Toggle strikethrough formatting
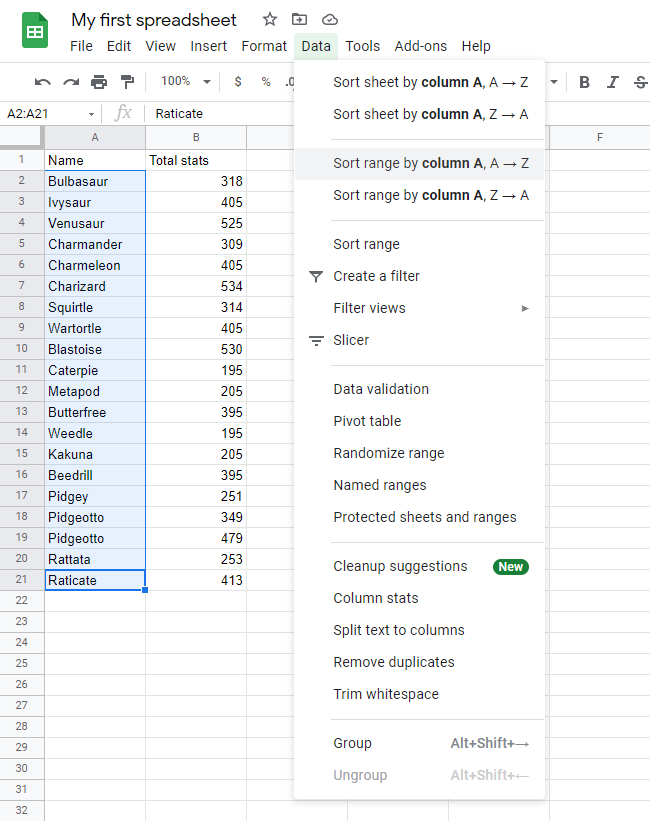Viewport: 650px width, 821px height. 640,82
